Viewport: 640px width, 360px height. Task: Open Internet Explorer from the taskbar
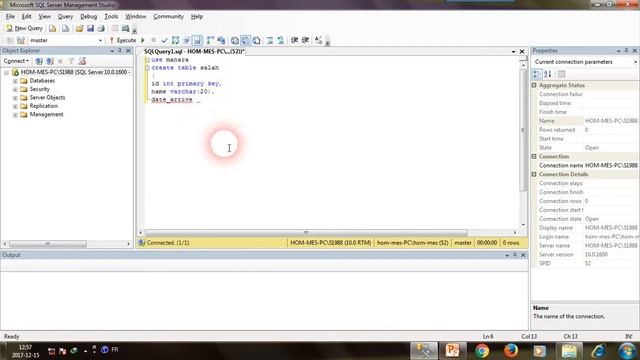[598, 351]
